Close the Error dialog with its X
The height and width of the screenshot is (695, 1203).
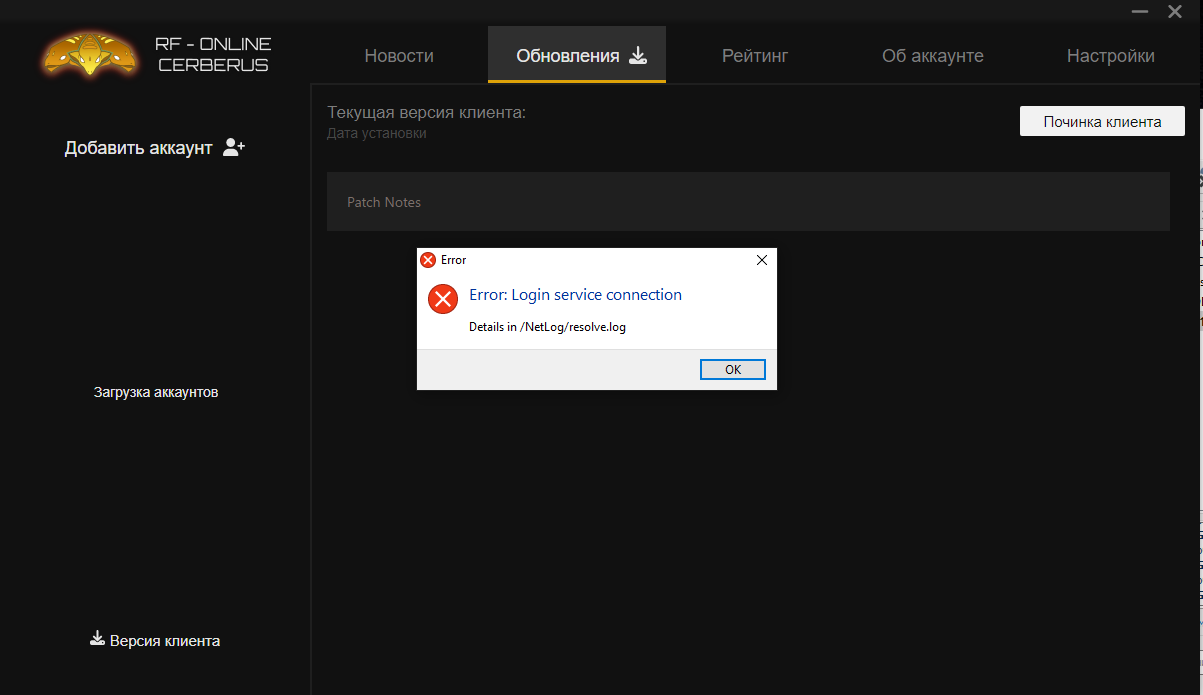(x=761, y=260)
